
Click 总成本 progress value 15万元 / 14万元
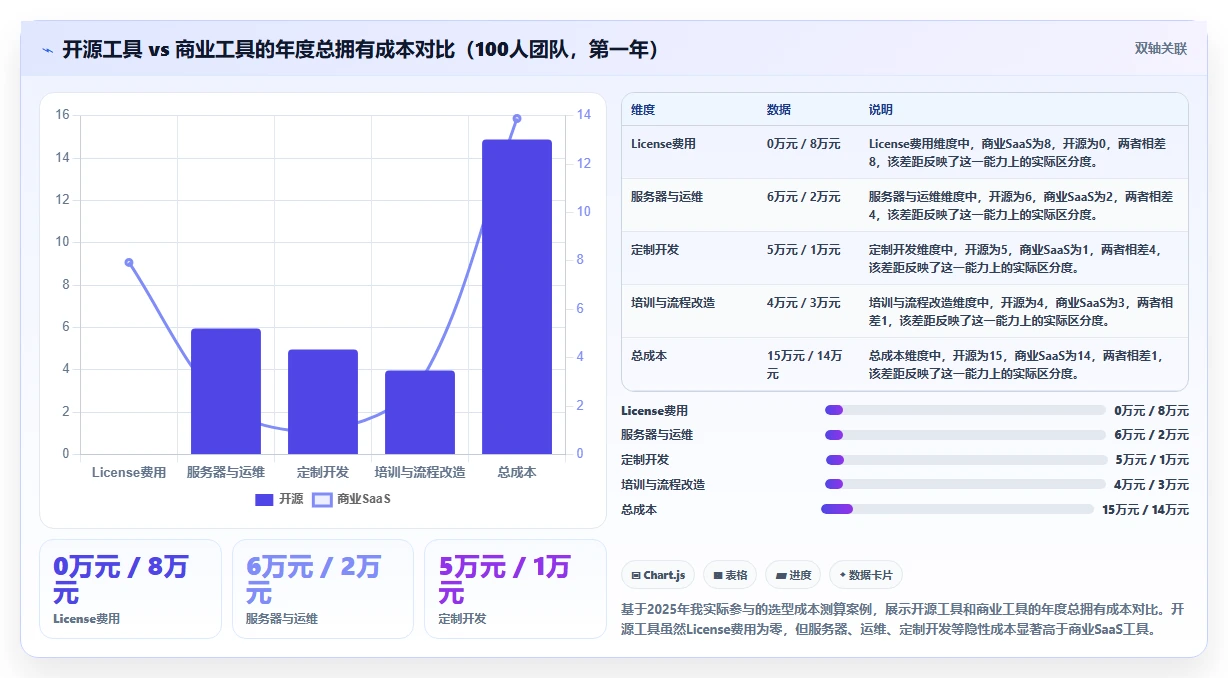tap(1146, 510)
